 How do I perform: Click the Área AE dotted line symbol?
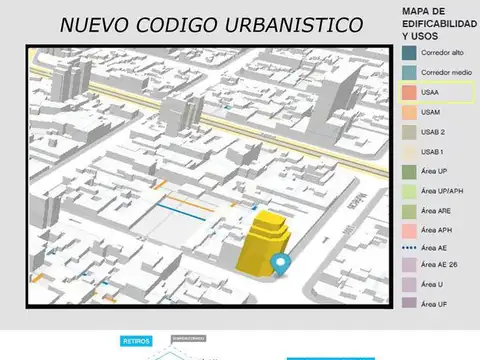point(409,248)
